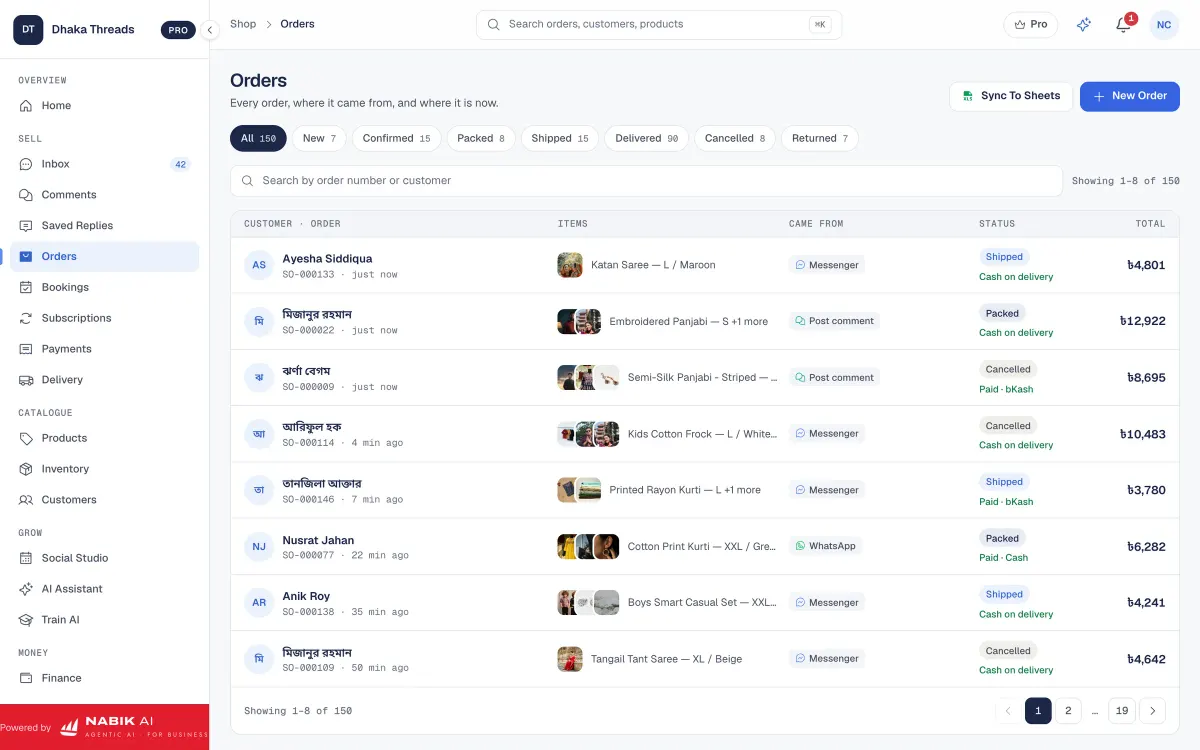Open Home in the sidebar

(x=104, y=106)
